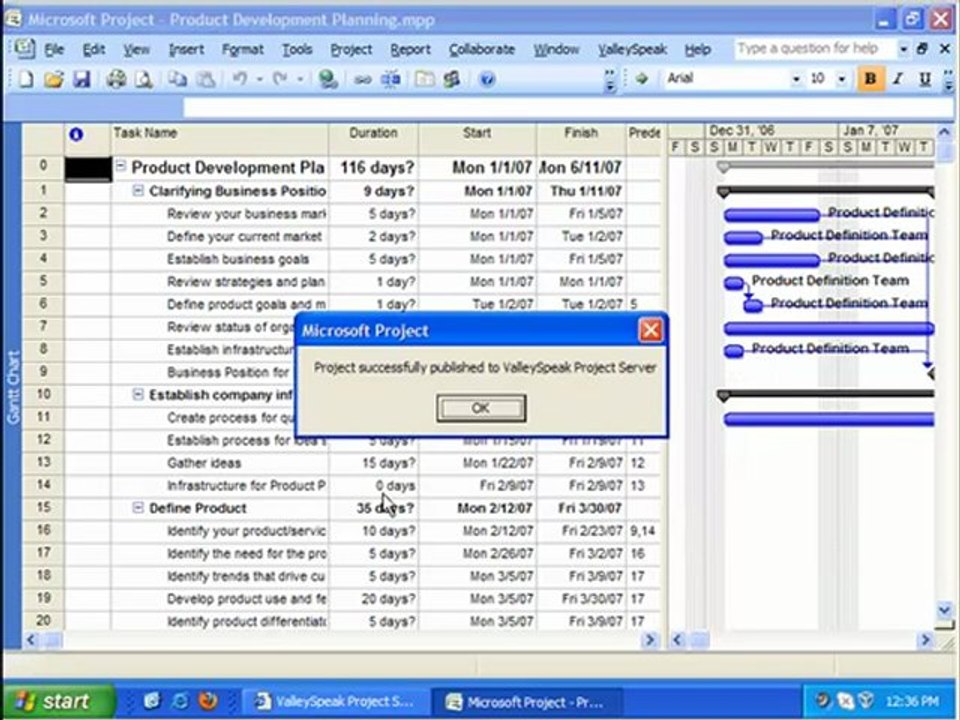Collapse the Product Development Plan summary task
Screen dimensions: 960x720
(121, 166)
